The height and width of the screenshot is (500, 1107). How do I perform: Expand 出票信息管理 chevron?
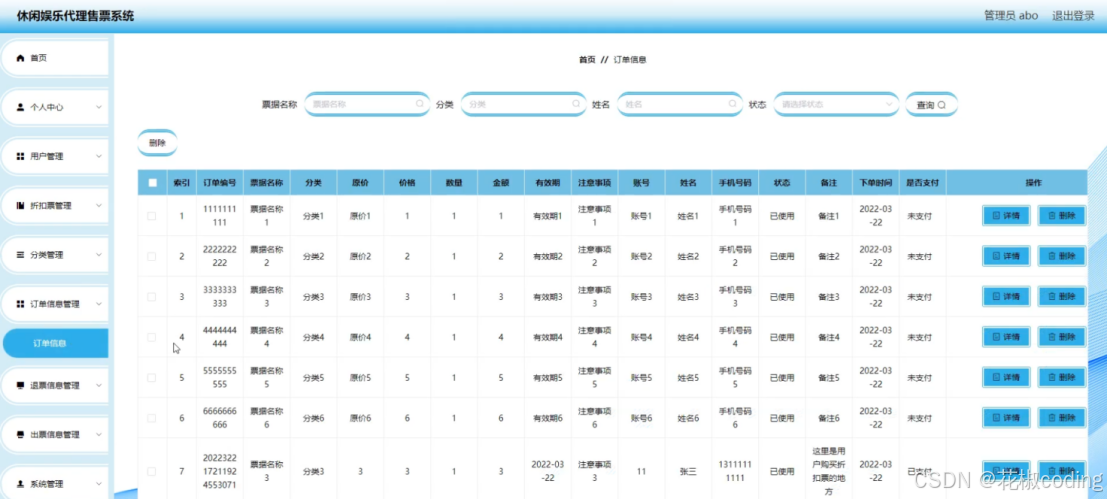[99, 435]
